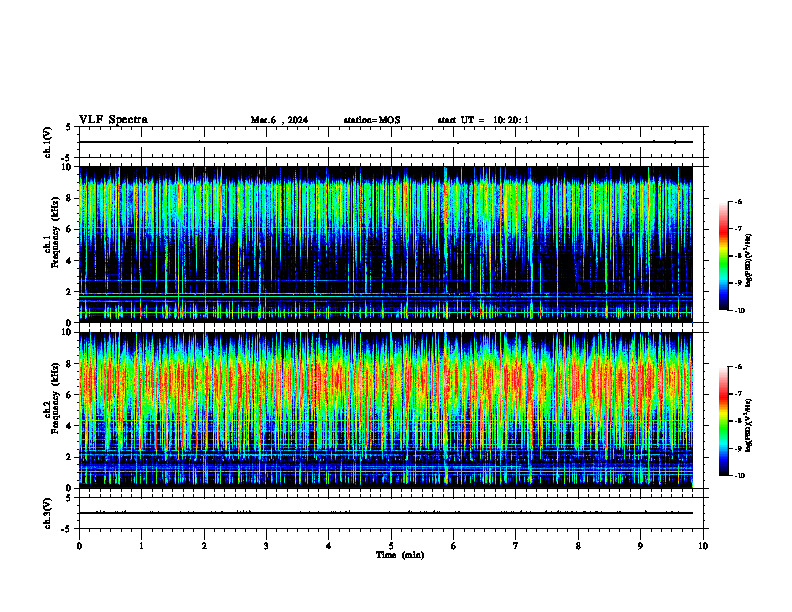Click the "-7" tick on ch.2 colorbar

tap(738, 394)
